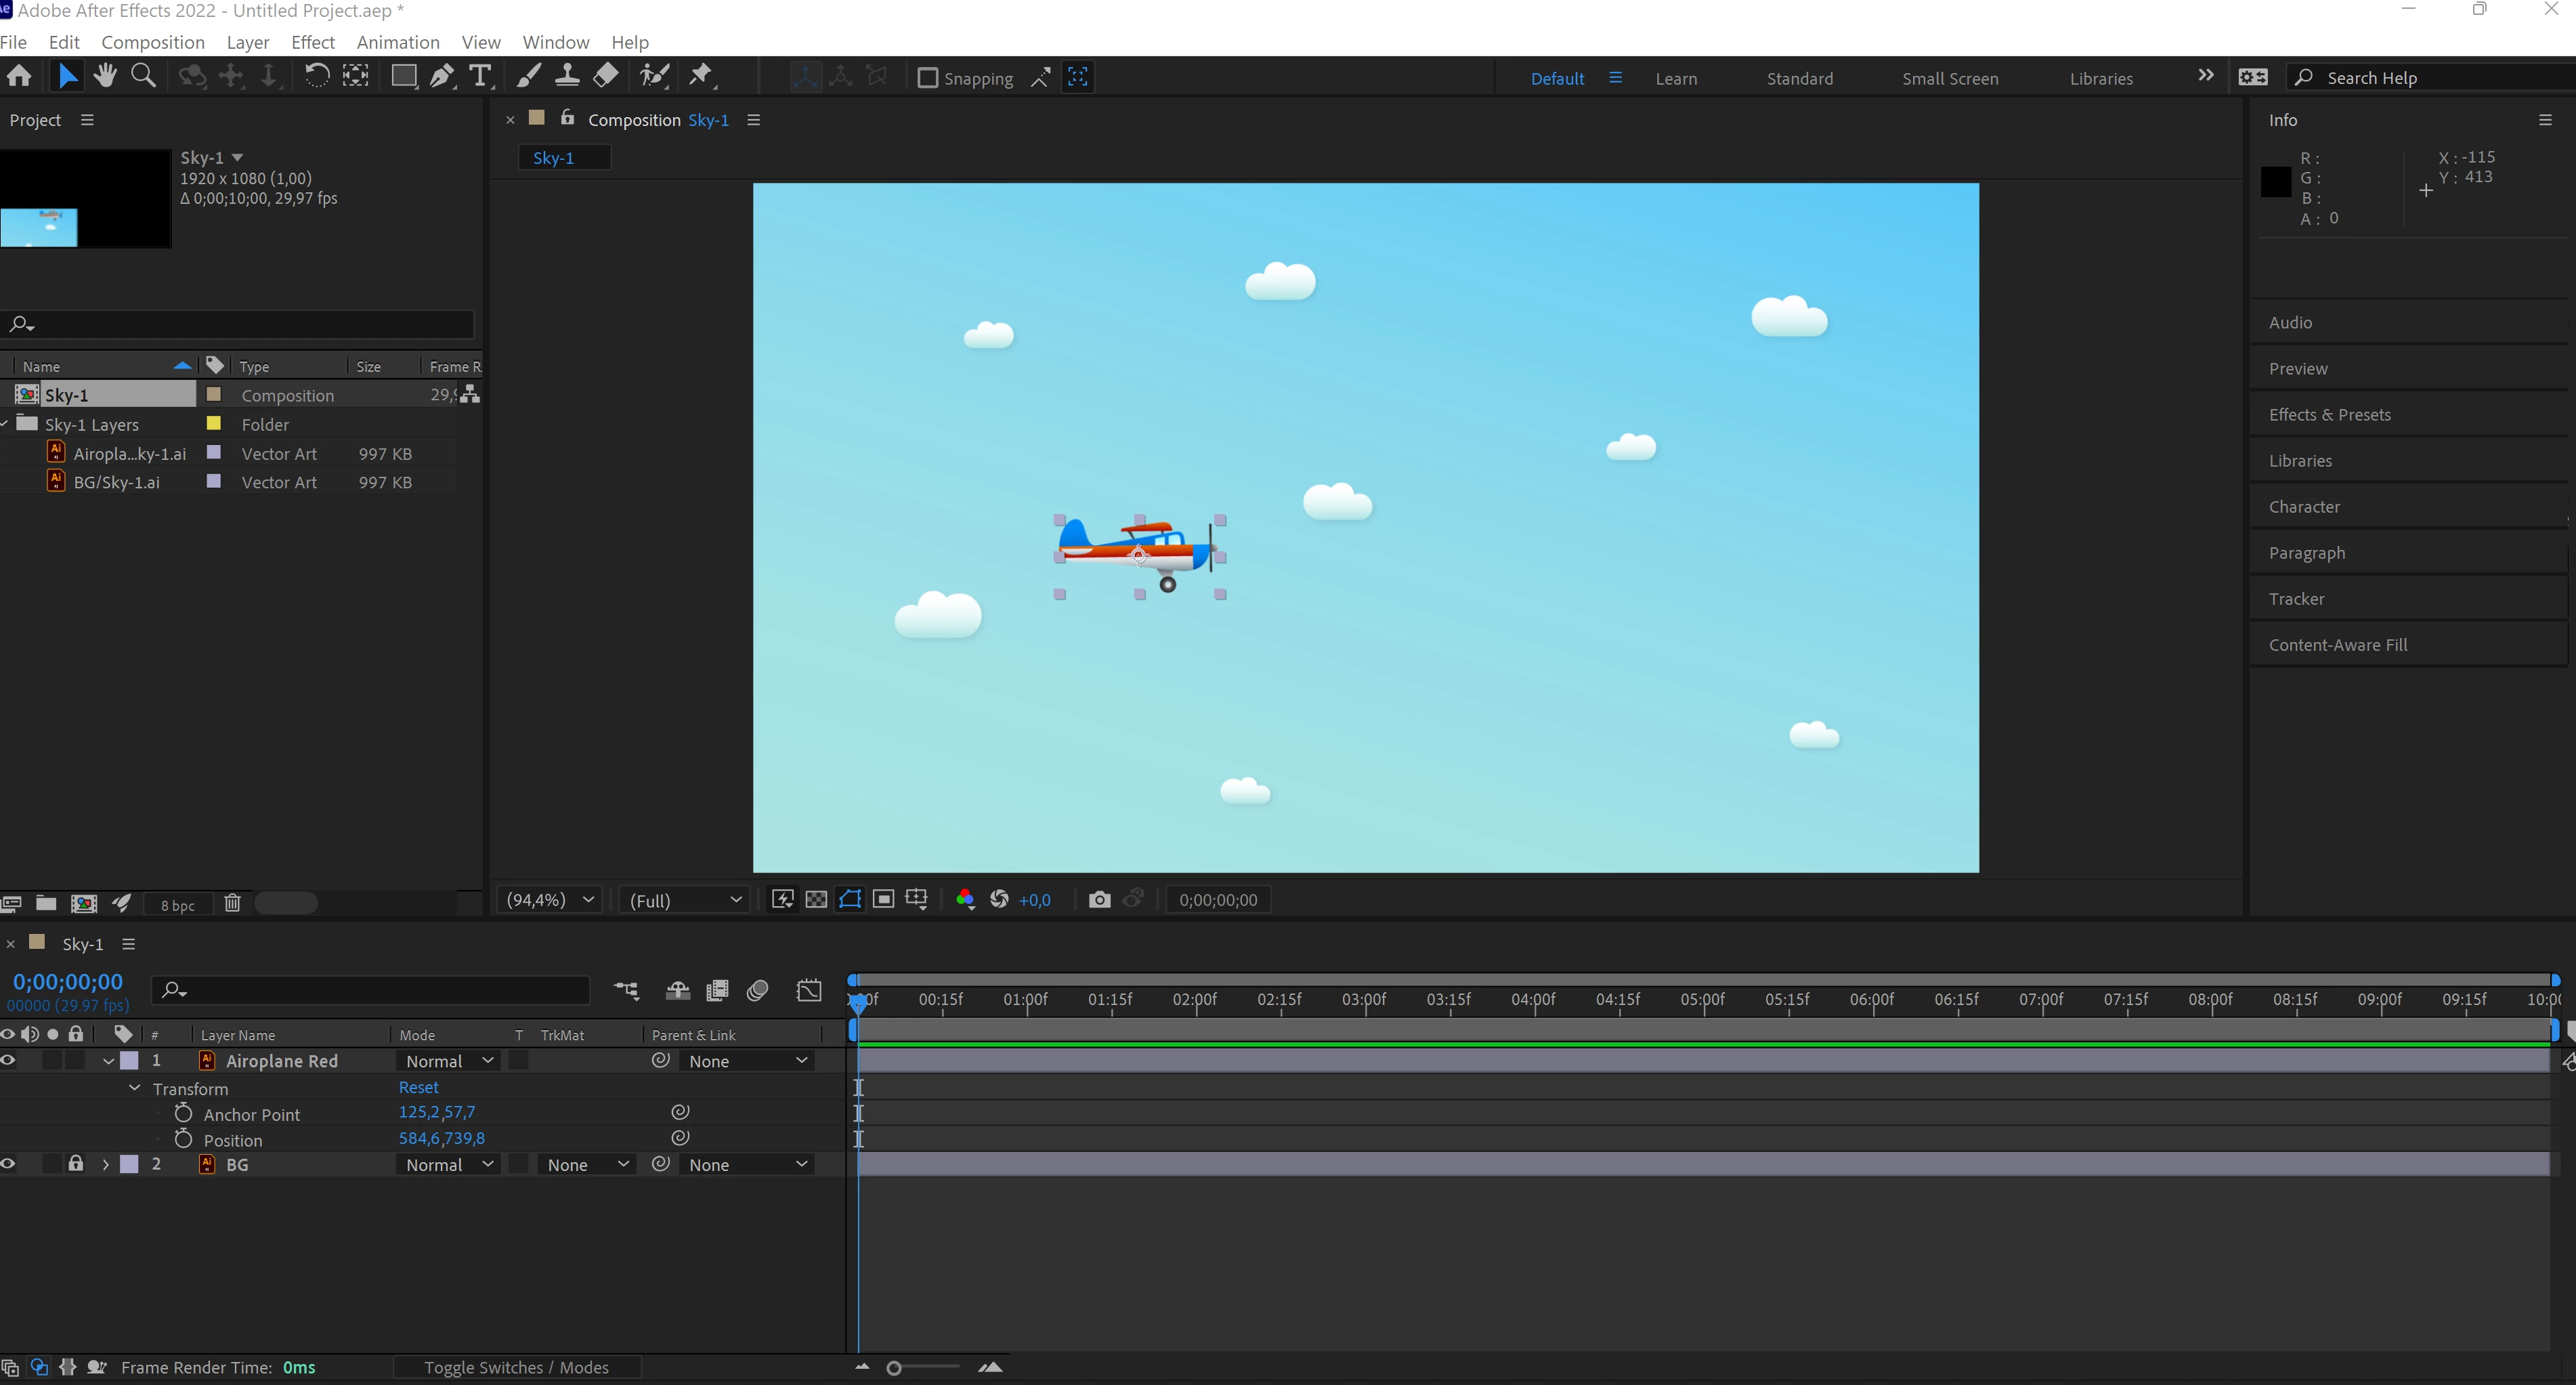Hide the Airoplane Red layer
2576x1385 pixels.
tap(9, 1061)
